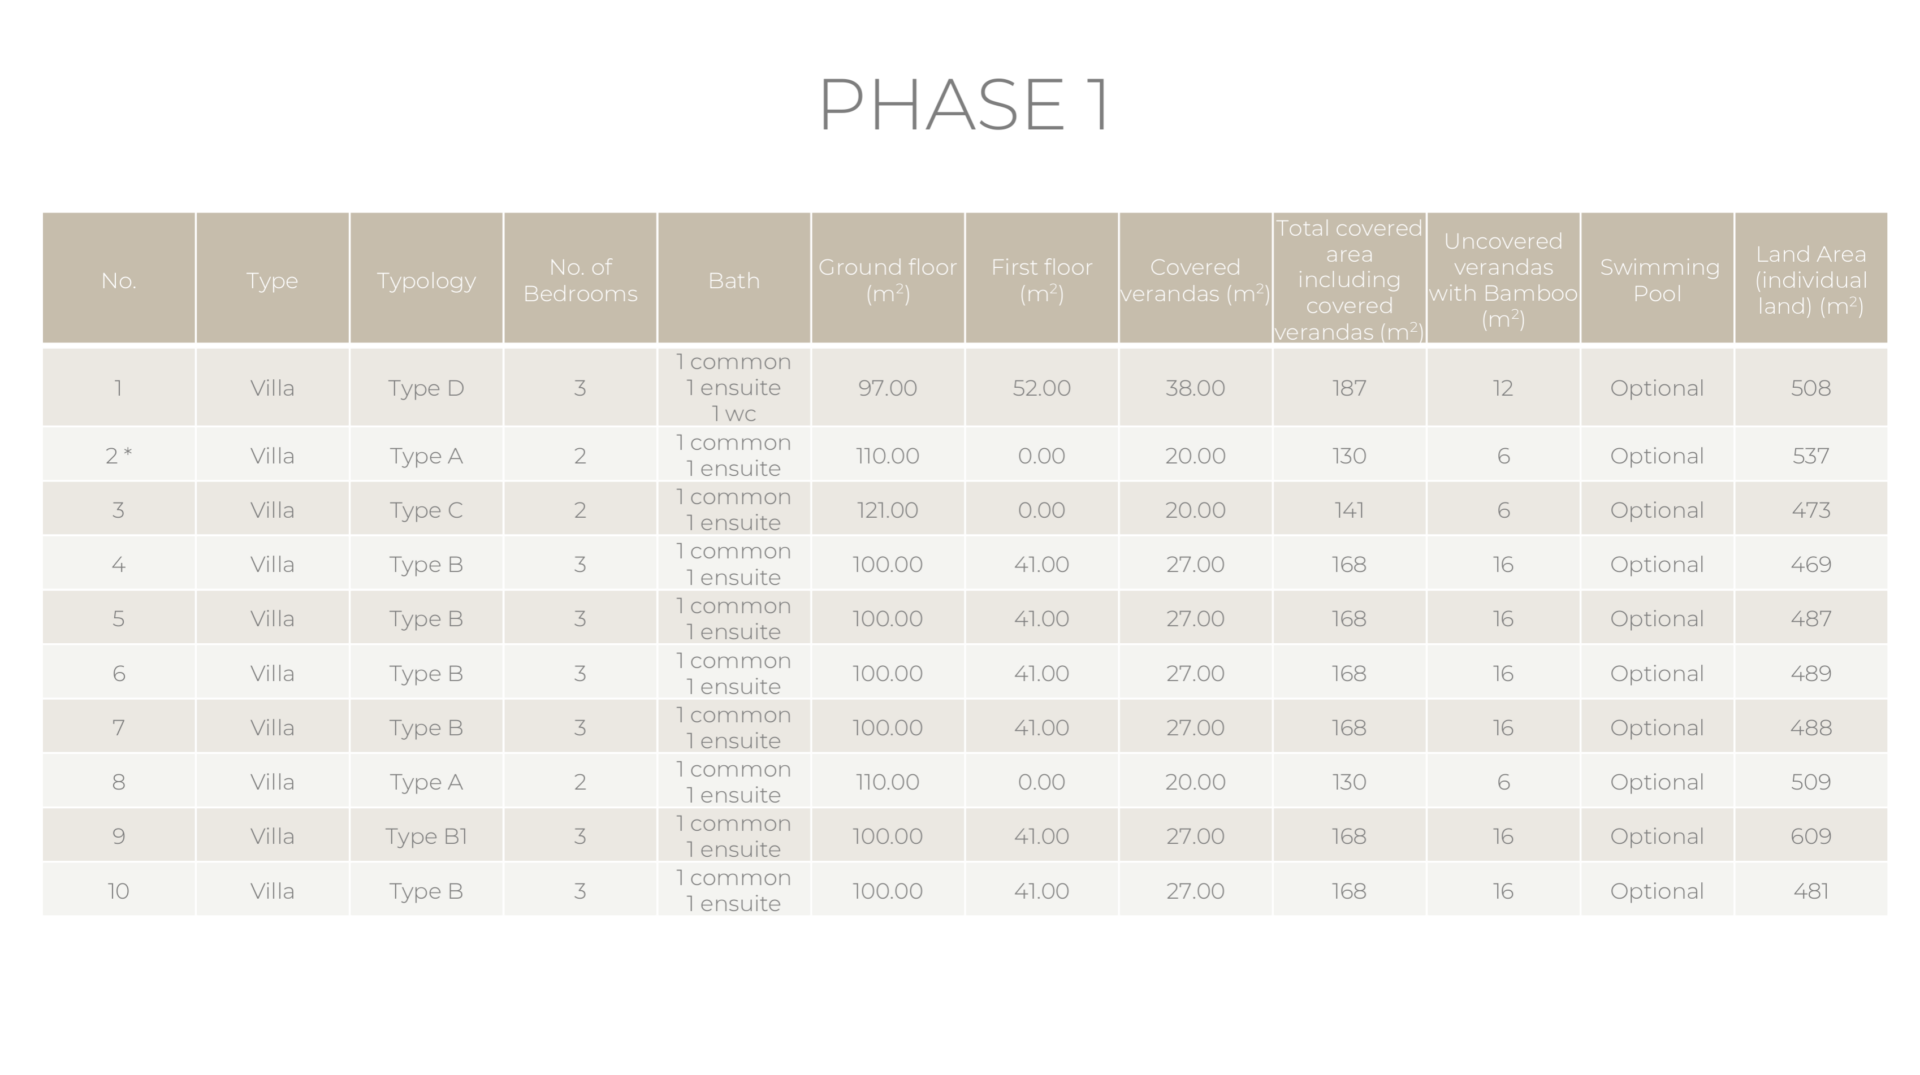The height and width of the screenshot is (1075, 1920).
Task: Click the Land Area column header
Action: (1810, 281)
